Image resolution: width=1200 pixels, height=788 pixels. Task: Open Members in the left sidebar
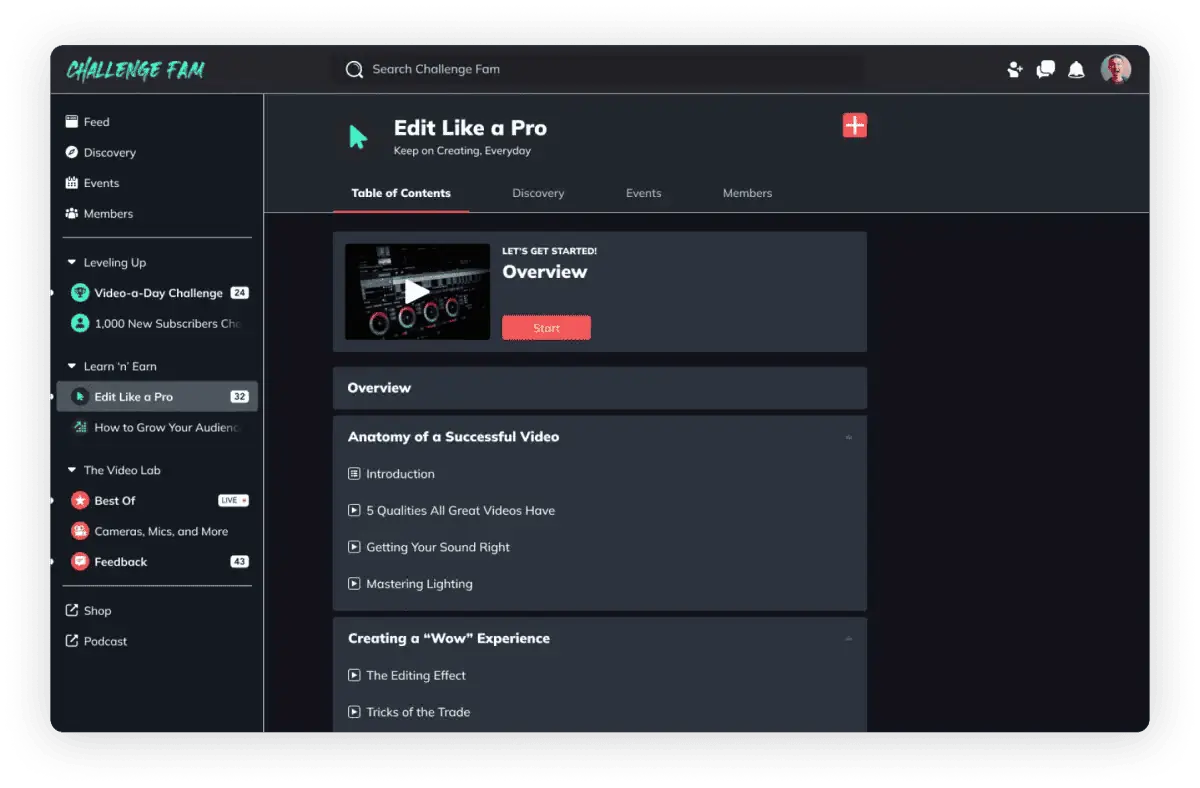(x=108, y=214)
